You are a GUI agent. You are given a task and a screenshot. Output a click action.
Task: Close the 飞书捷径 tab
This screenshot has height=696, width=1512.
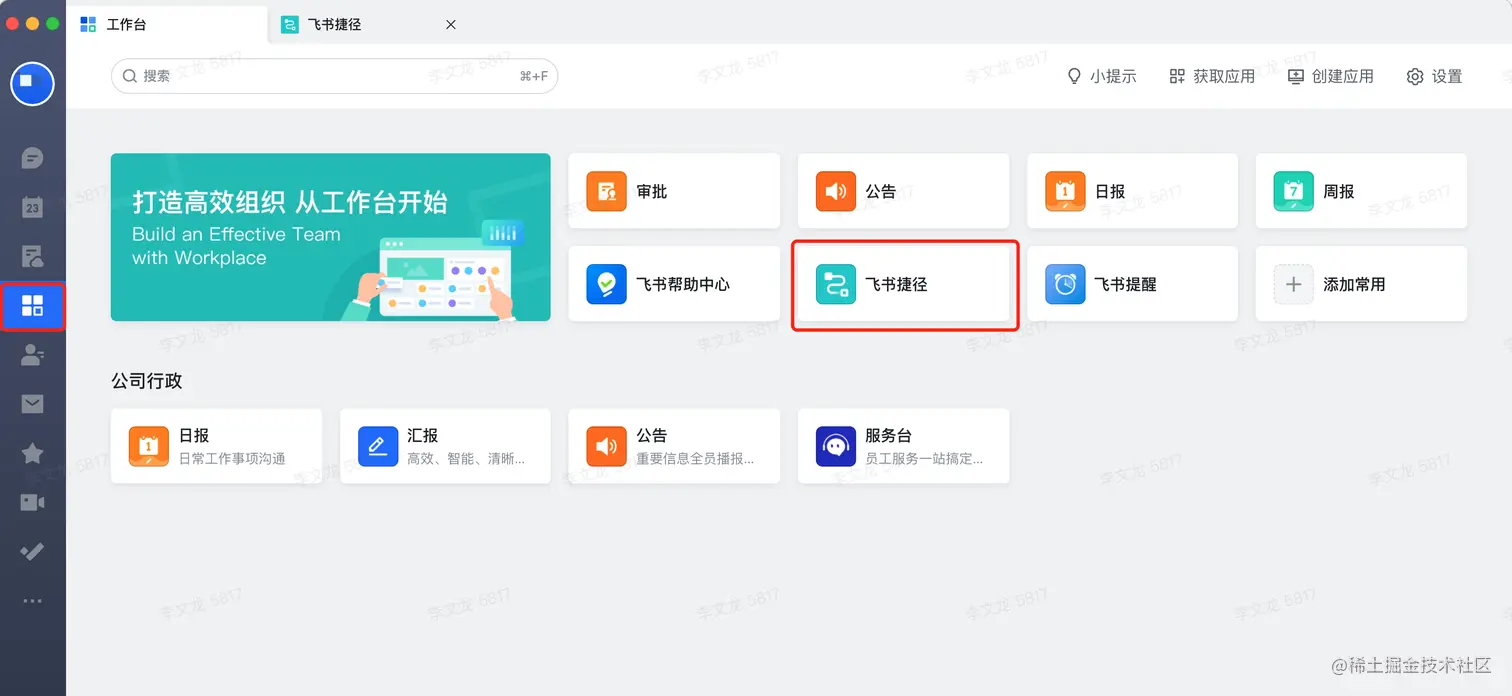[x=451, y=24]
